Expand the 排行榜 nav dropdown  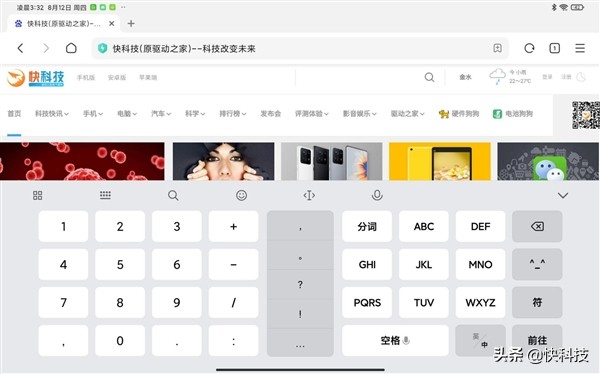pos(233,114)
